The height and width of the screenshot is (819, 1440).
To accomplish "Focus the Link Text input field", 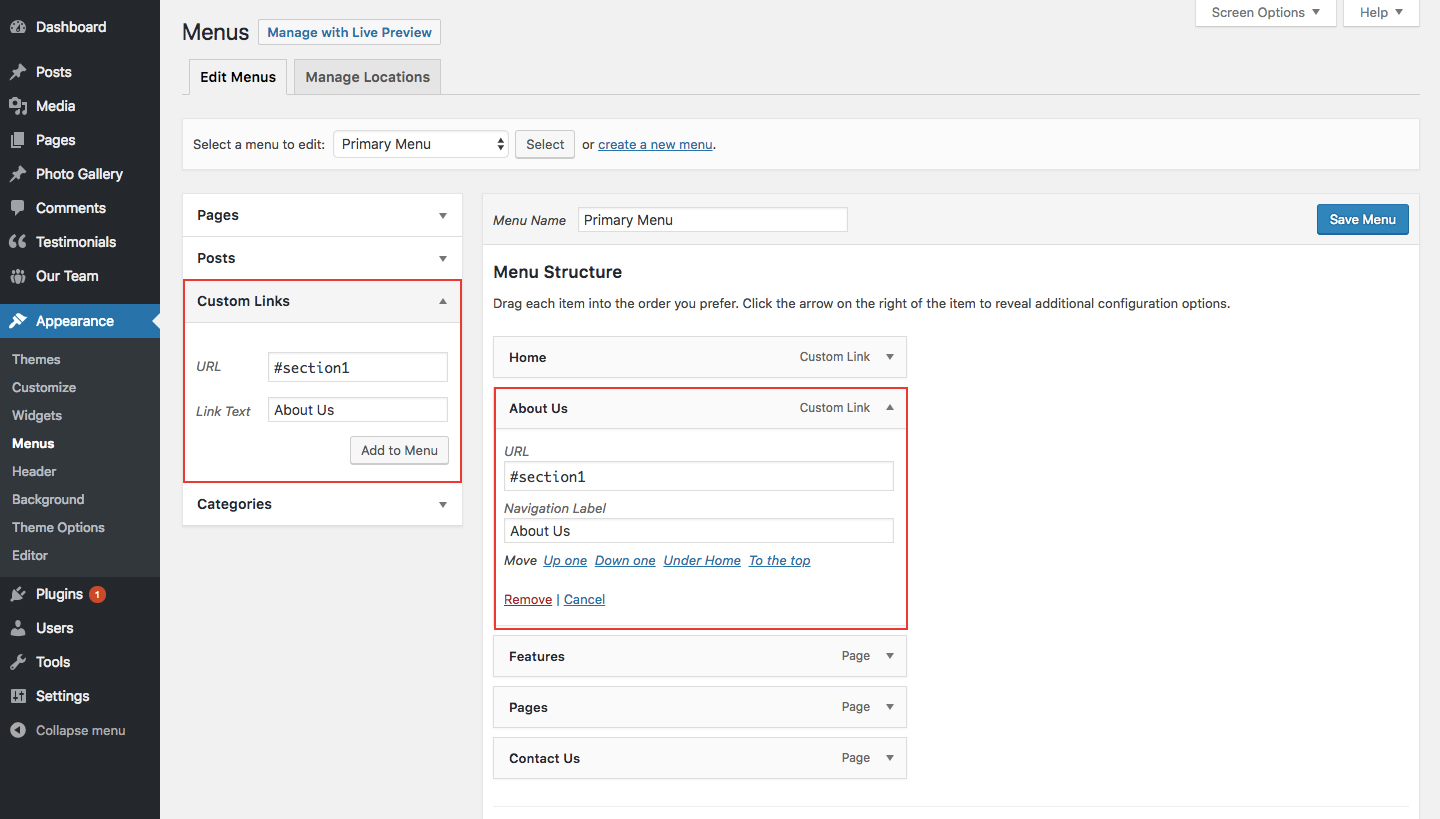I will (358, 410).
